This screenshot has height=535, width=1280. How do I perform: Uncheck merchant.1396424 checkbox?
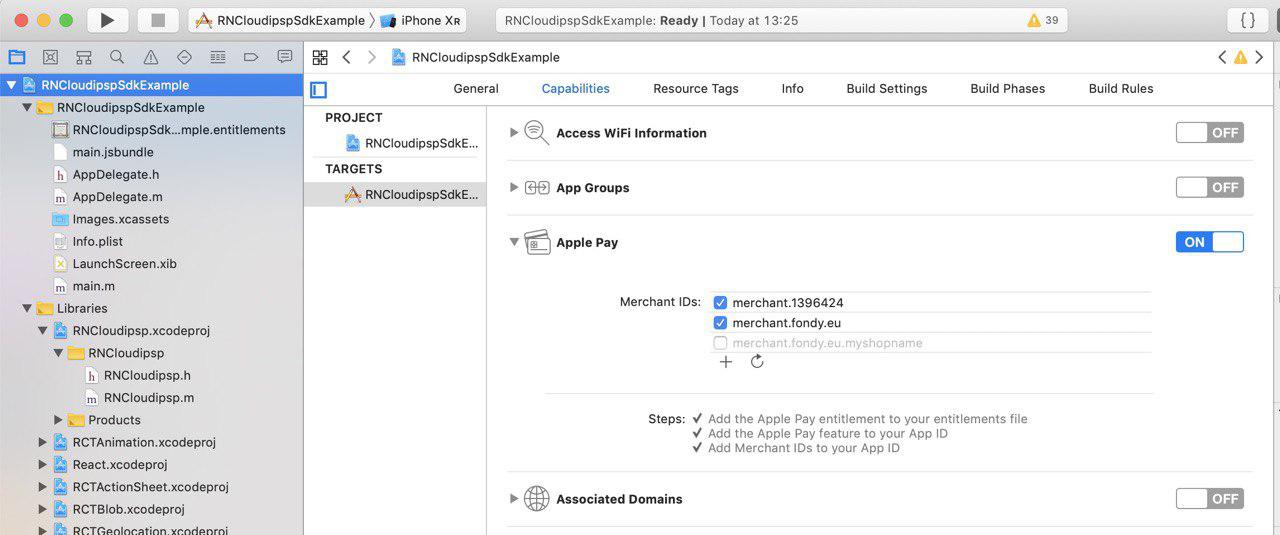click(720, 302)
